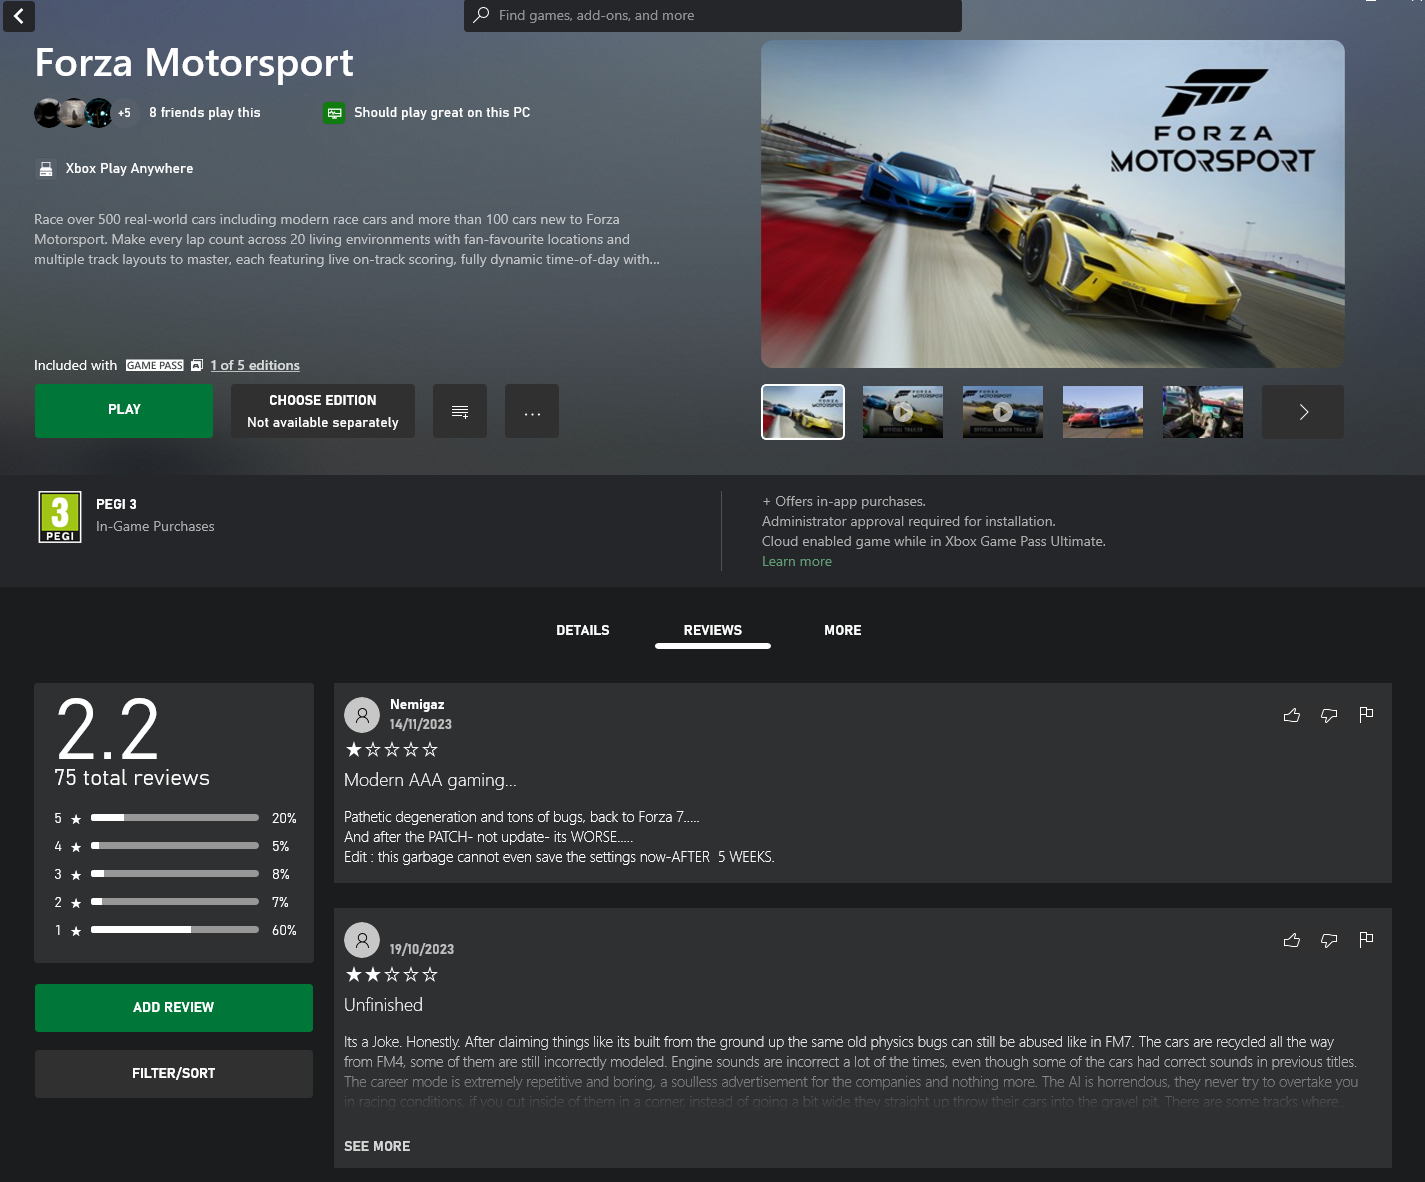Screen dimensions: 1425x1182
Task: Click avatar on the 19/10/2023 review
Action: click(362, 940)
